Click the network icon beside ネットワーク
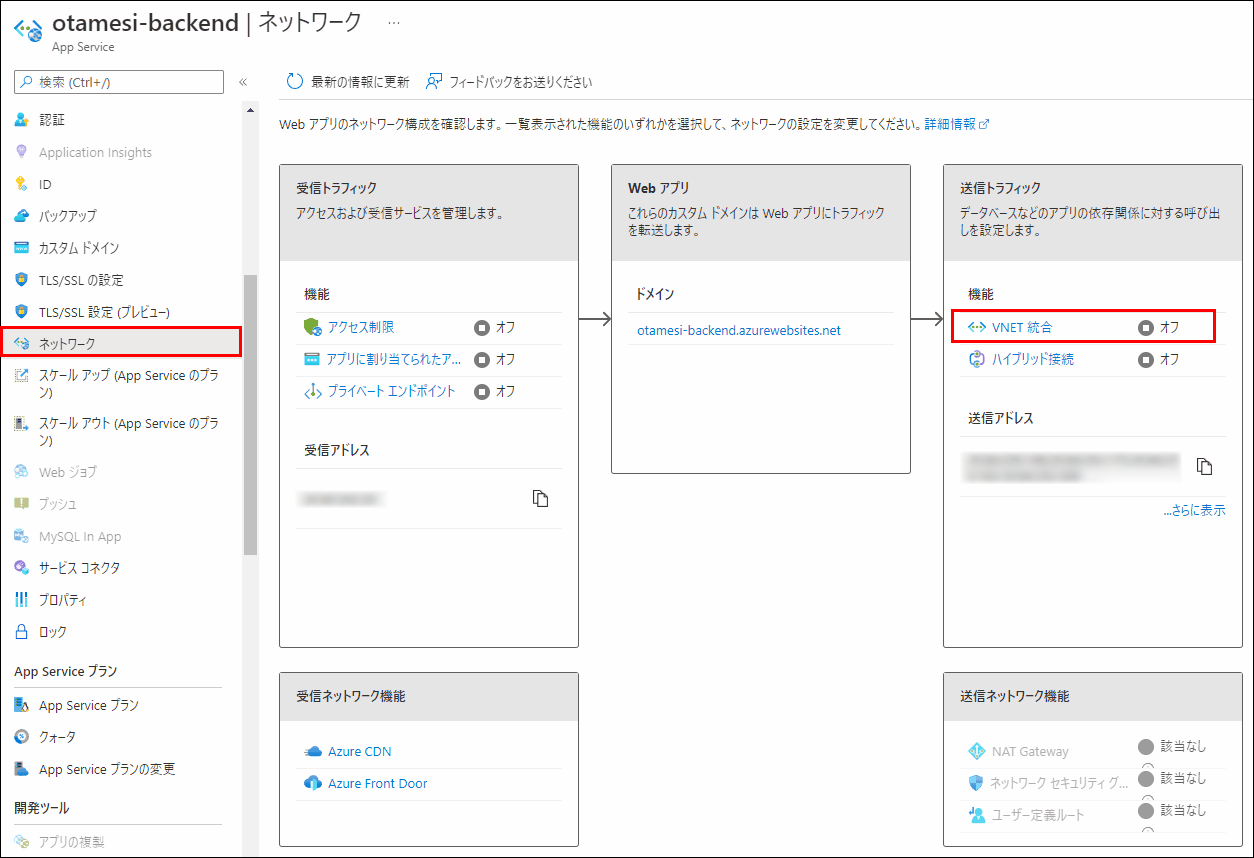 click(22, 343)
